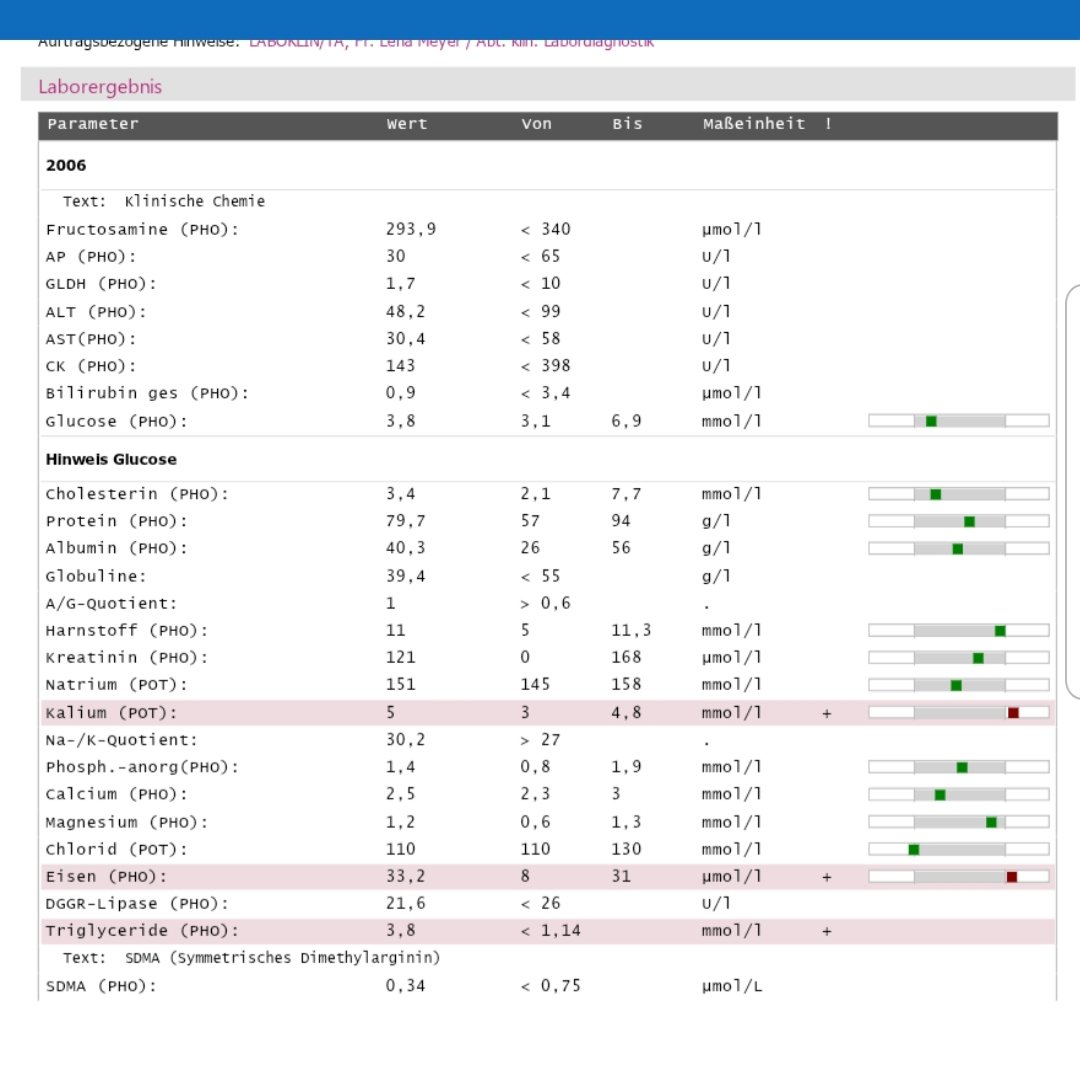1080x1080 pixels.
Task: Click the Eisen range bar with red marker
Action: point(959,876)
